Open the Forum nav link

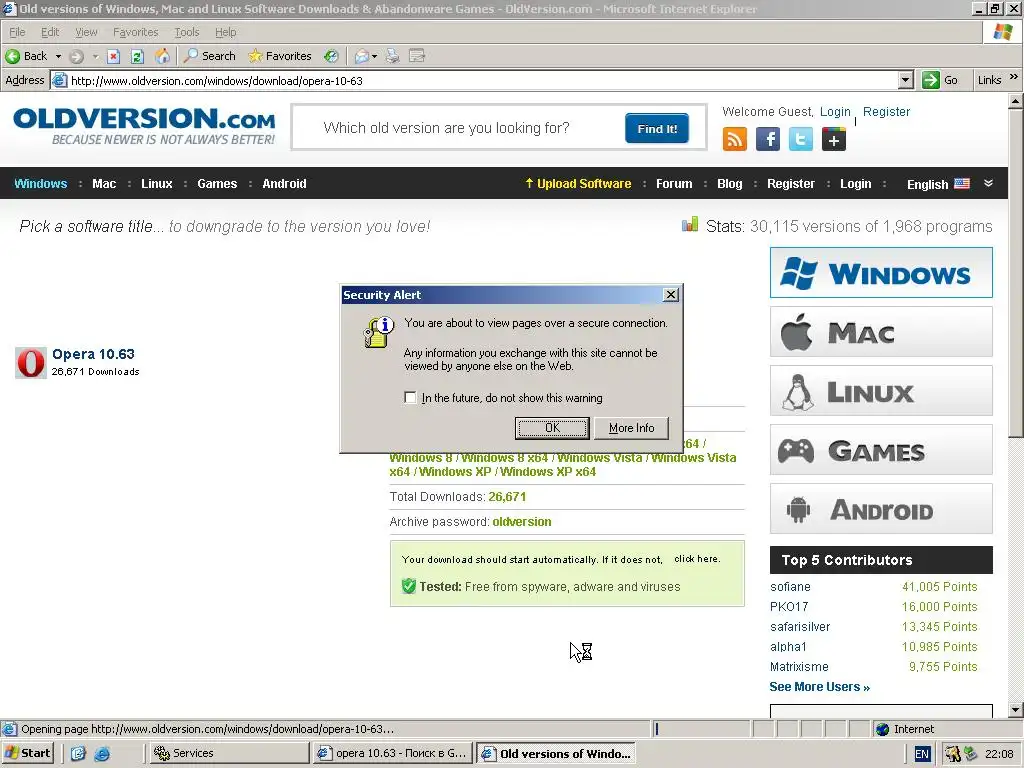click(674, 184)
